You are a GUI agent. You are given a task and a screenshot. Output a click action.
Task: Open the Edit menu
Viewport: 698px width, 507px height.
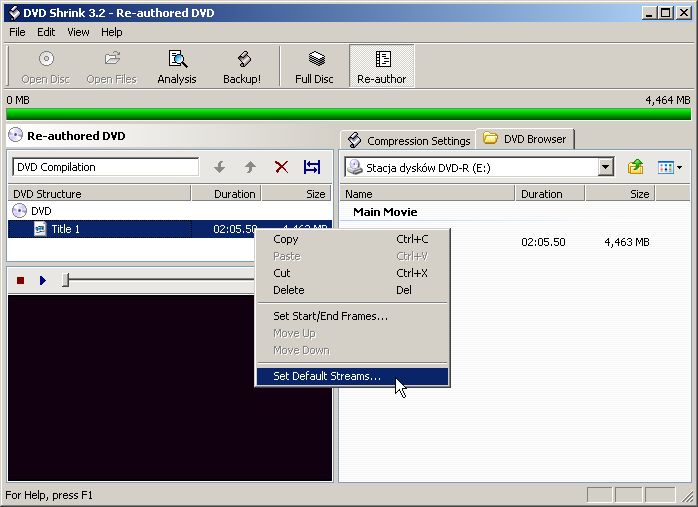(46, 32)
